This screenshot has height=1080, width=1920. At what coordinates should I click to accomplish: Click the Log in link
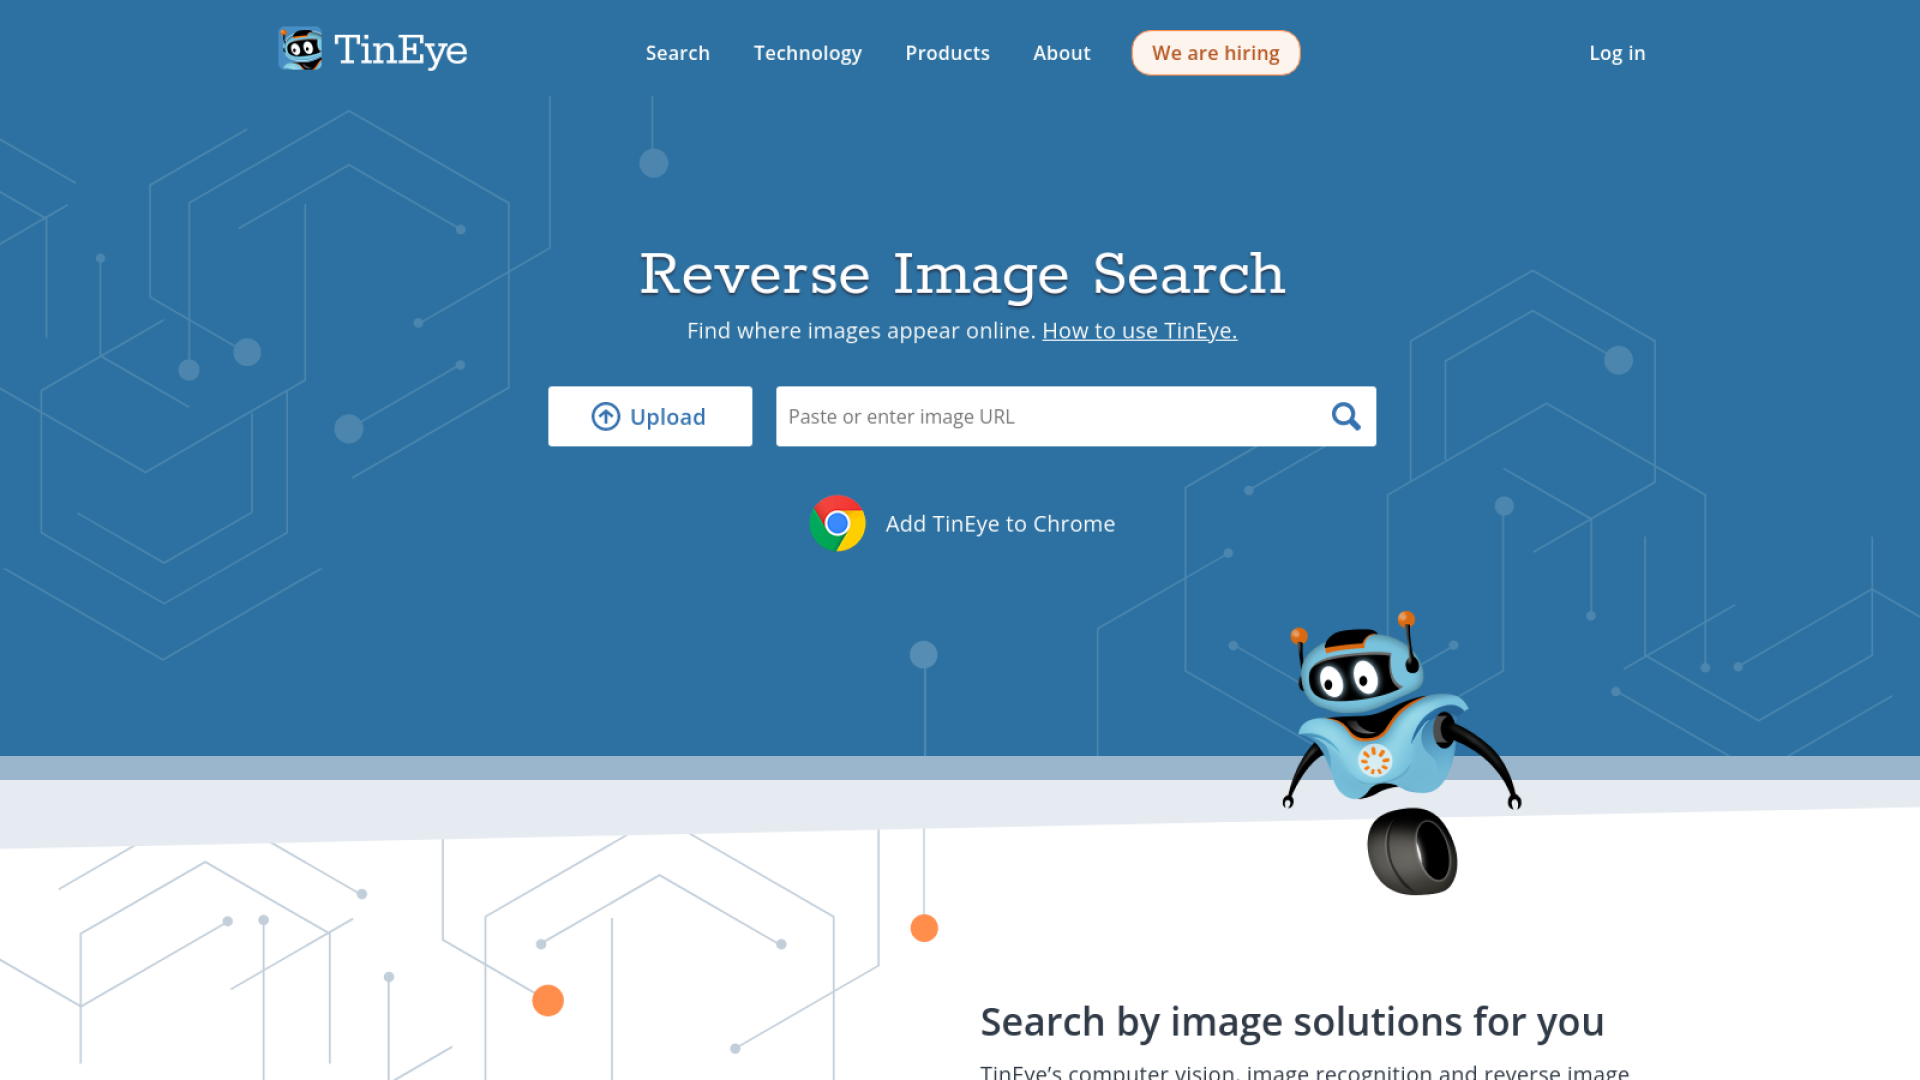point(1616,53)
